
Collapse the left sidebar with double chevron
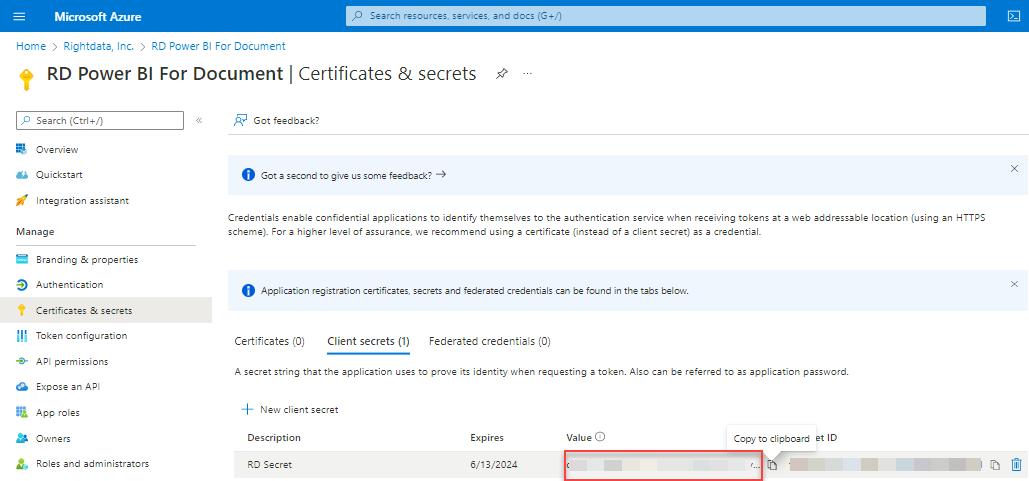(199, 121)
